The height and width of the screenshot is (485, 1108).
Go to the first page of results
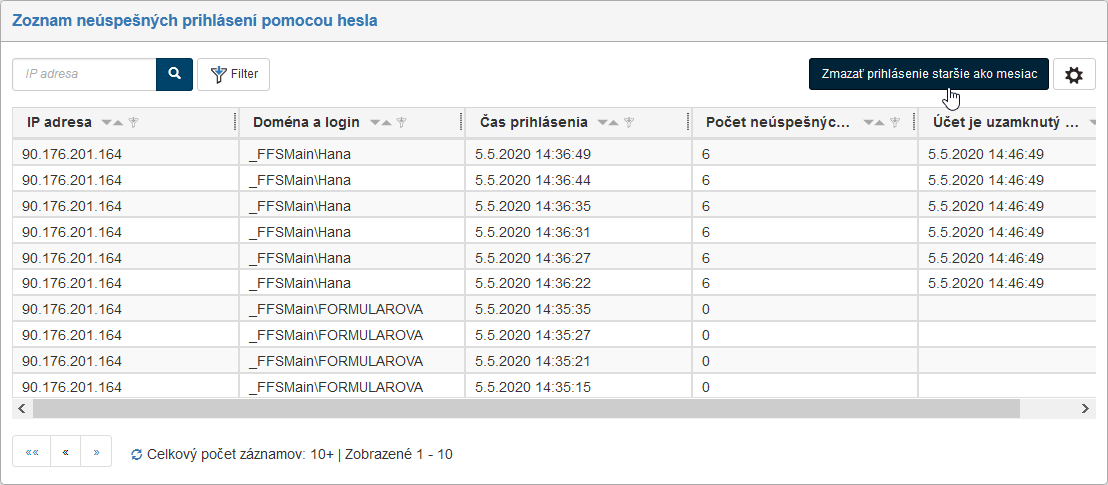(x=32, y=452)
